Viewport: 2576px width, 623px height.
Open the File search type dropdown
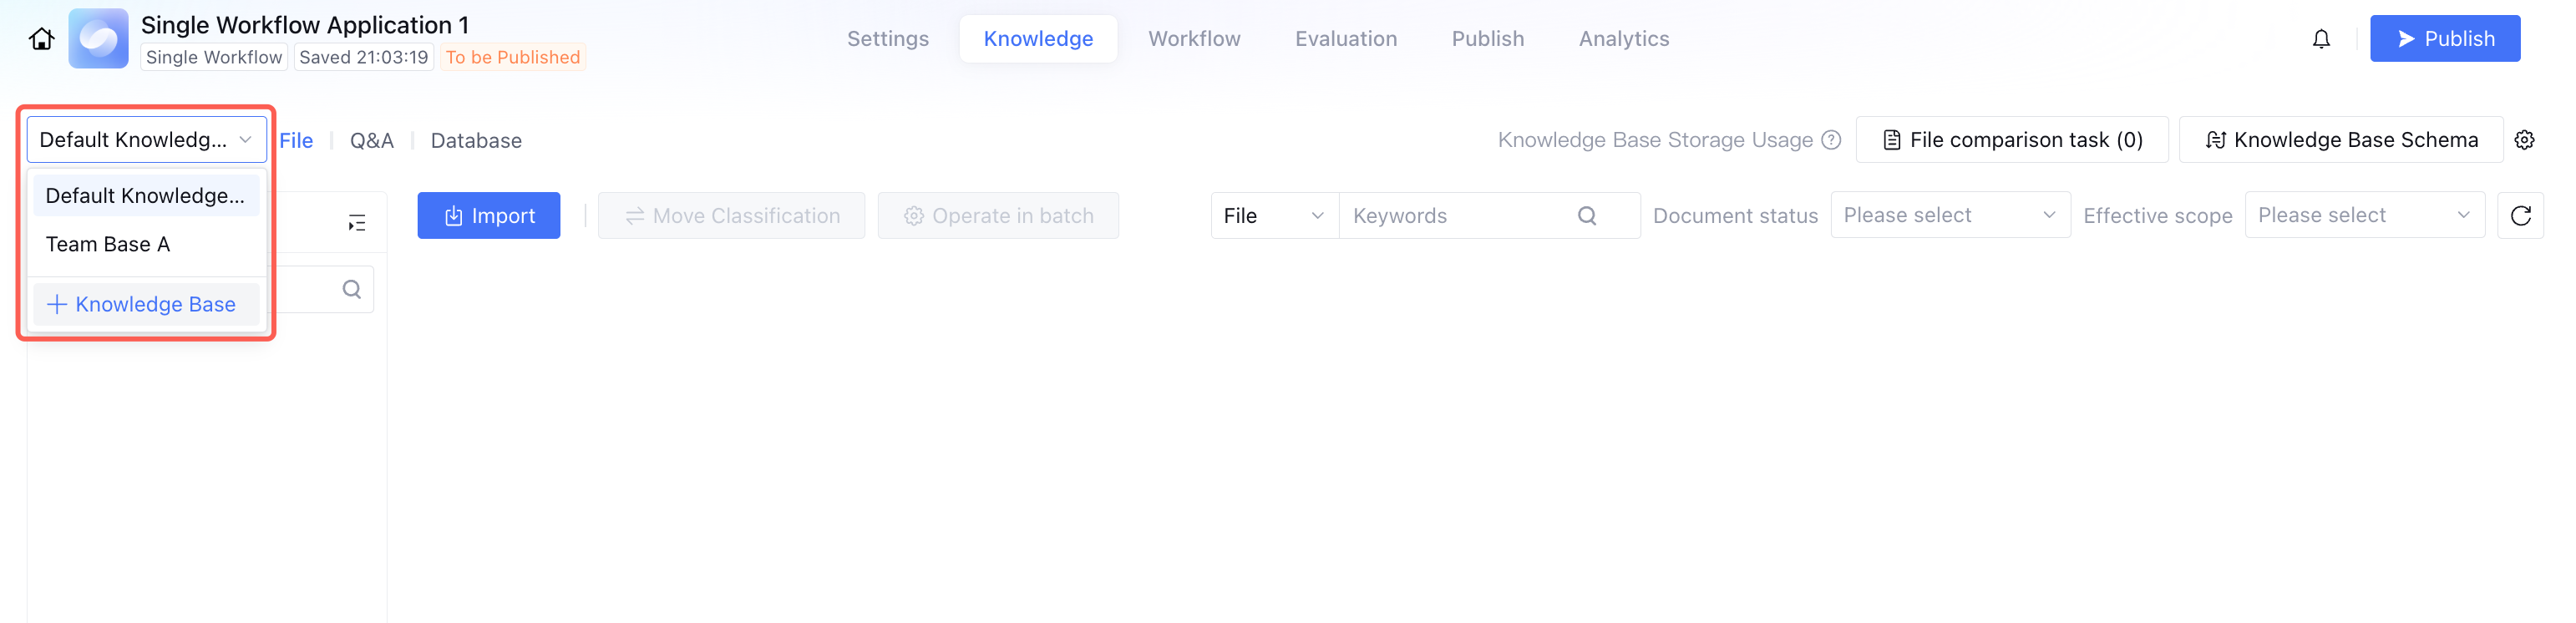click(x=1274, y=216)
